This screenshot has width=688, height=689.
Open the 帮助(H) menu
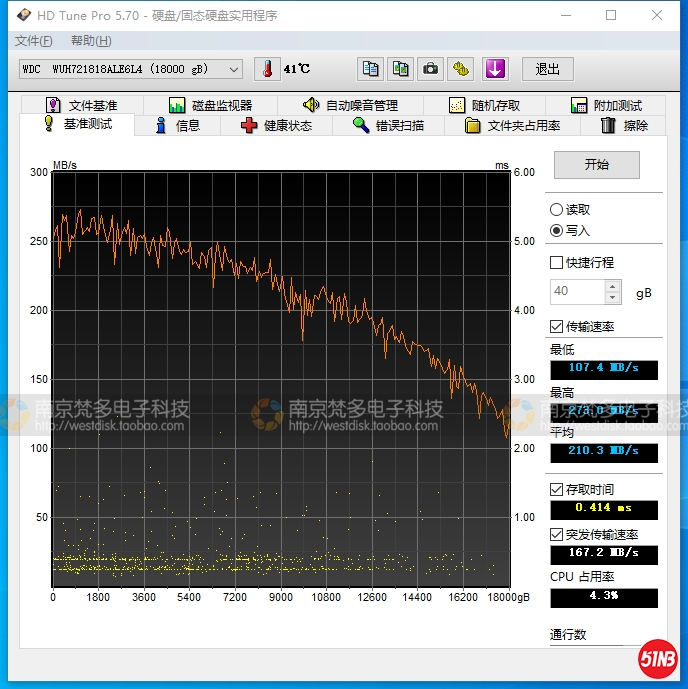click(91, 41)
